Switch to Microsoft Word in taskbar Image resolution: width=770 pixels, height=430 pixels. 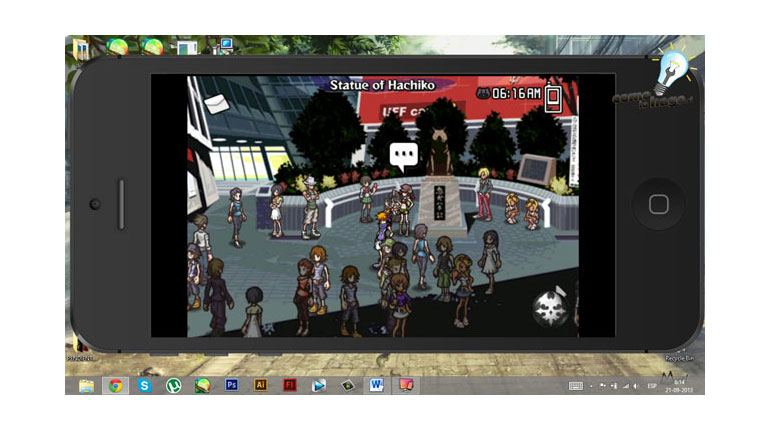377,385
